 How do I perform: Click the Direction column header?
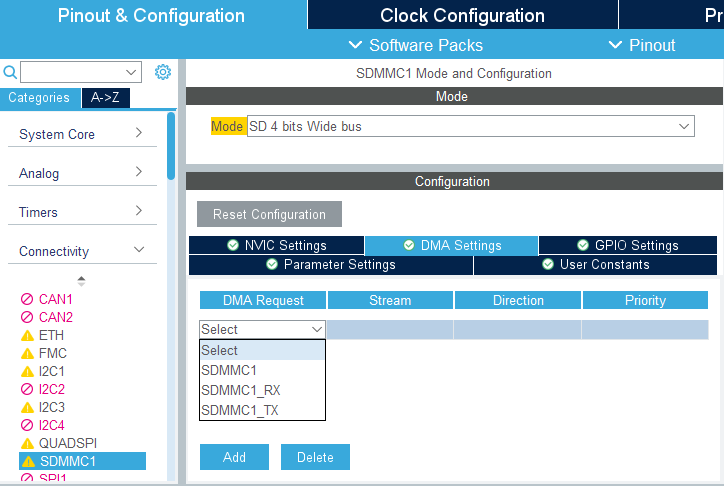point(518,300)
